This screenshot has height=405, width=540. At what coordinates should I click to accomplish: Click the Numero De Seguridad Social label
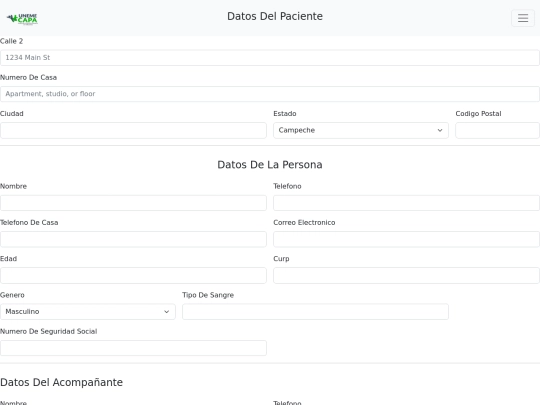pos(49,331)
